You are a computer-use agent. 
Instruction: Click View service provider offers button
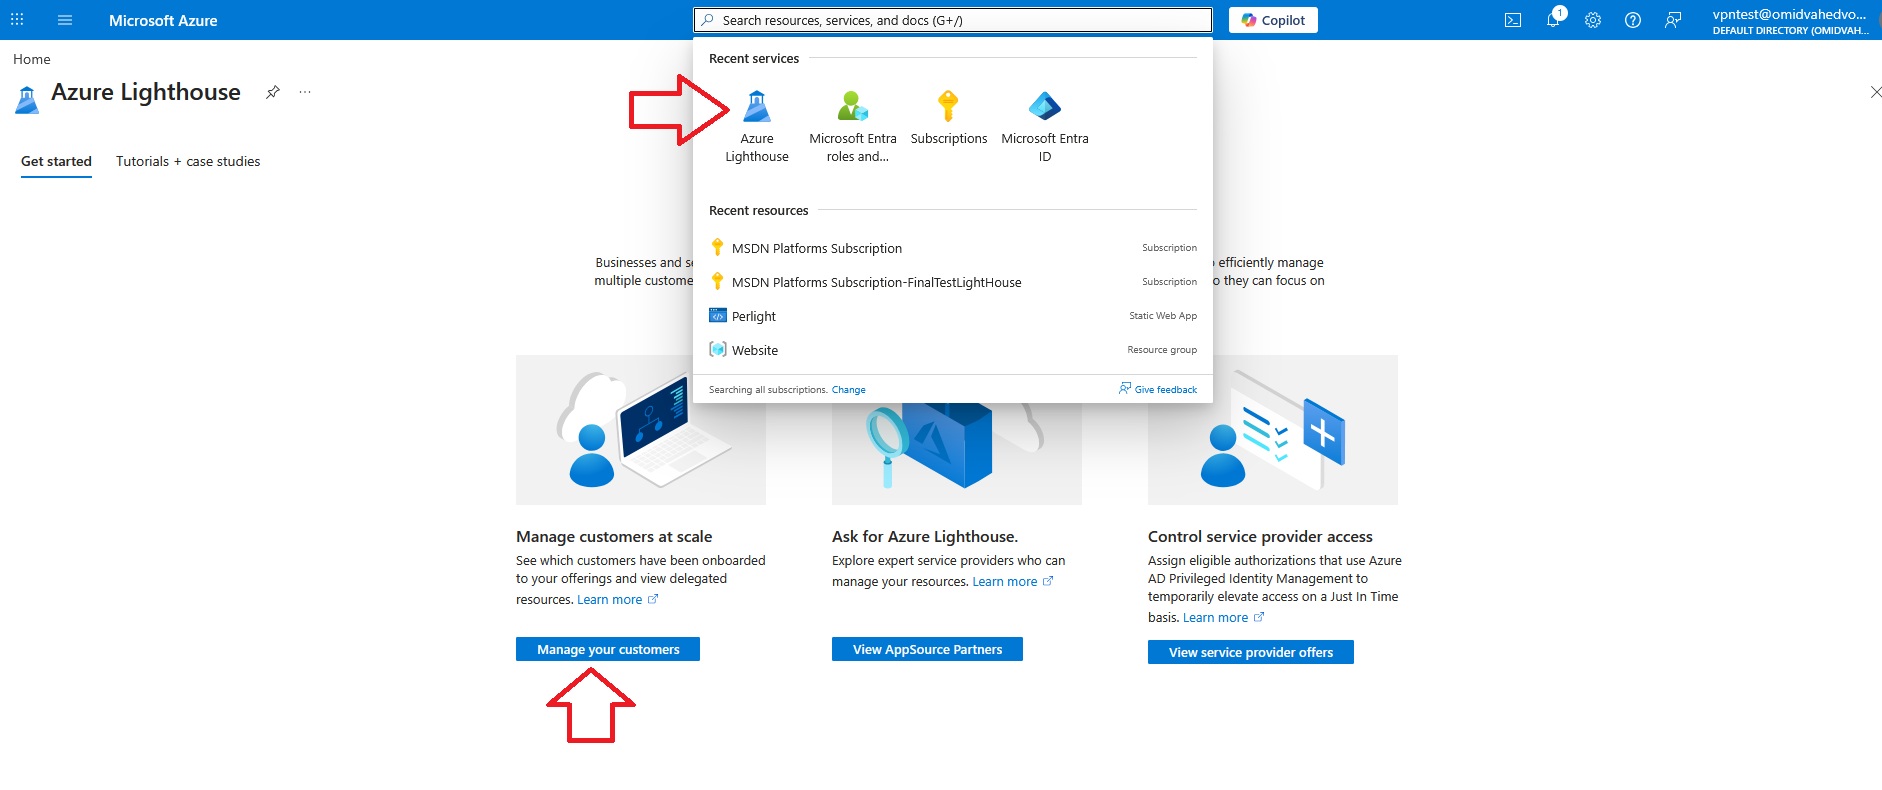point(1250,652)
